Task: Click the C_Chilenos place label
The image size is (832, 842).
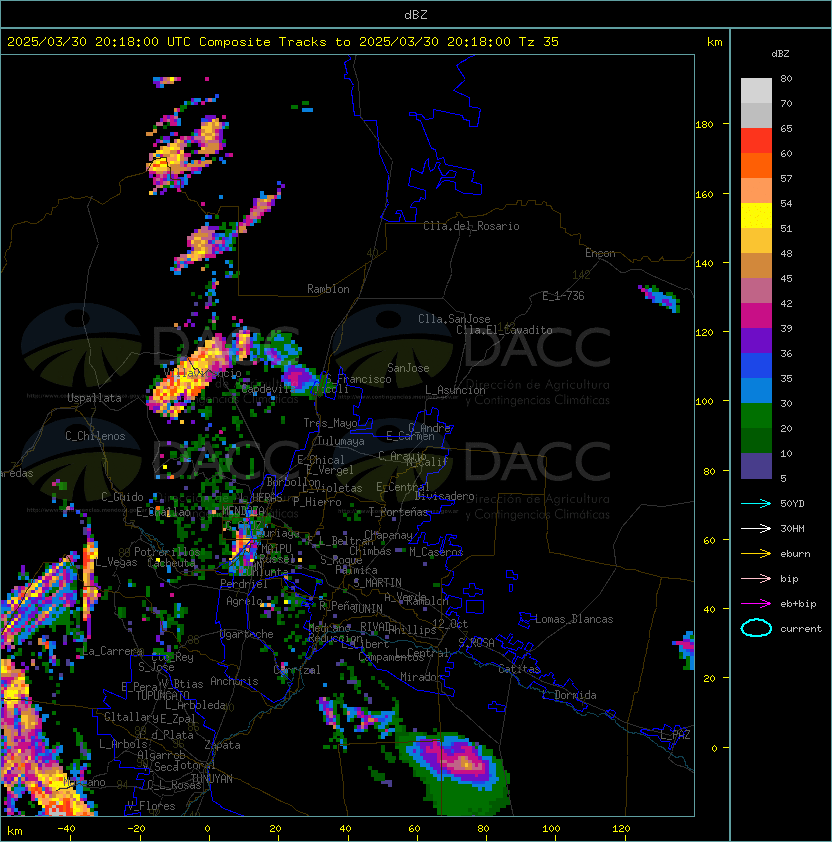Action: pos(95,436)
